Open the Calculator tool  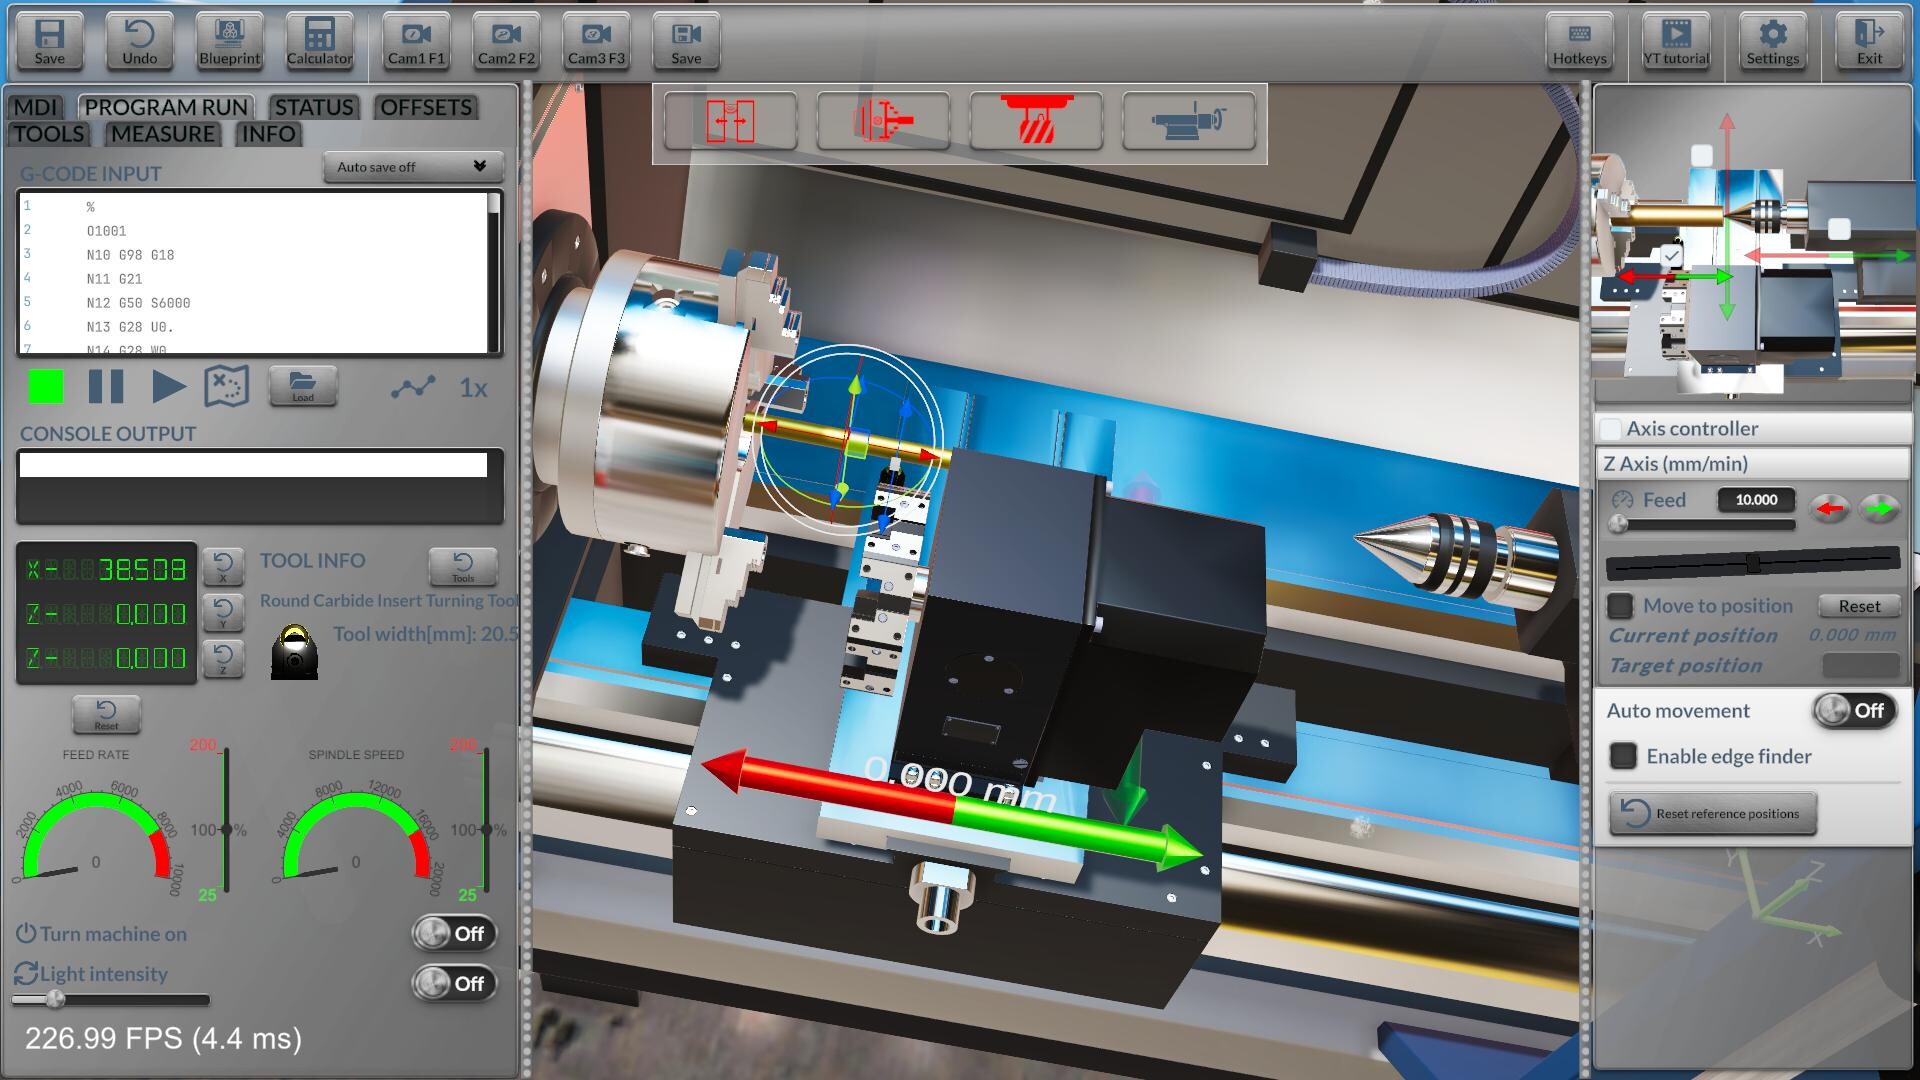pos(319,41)
